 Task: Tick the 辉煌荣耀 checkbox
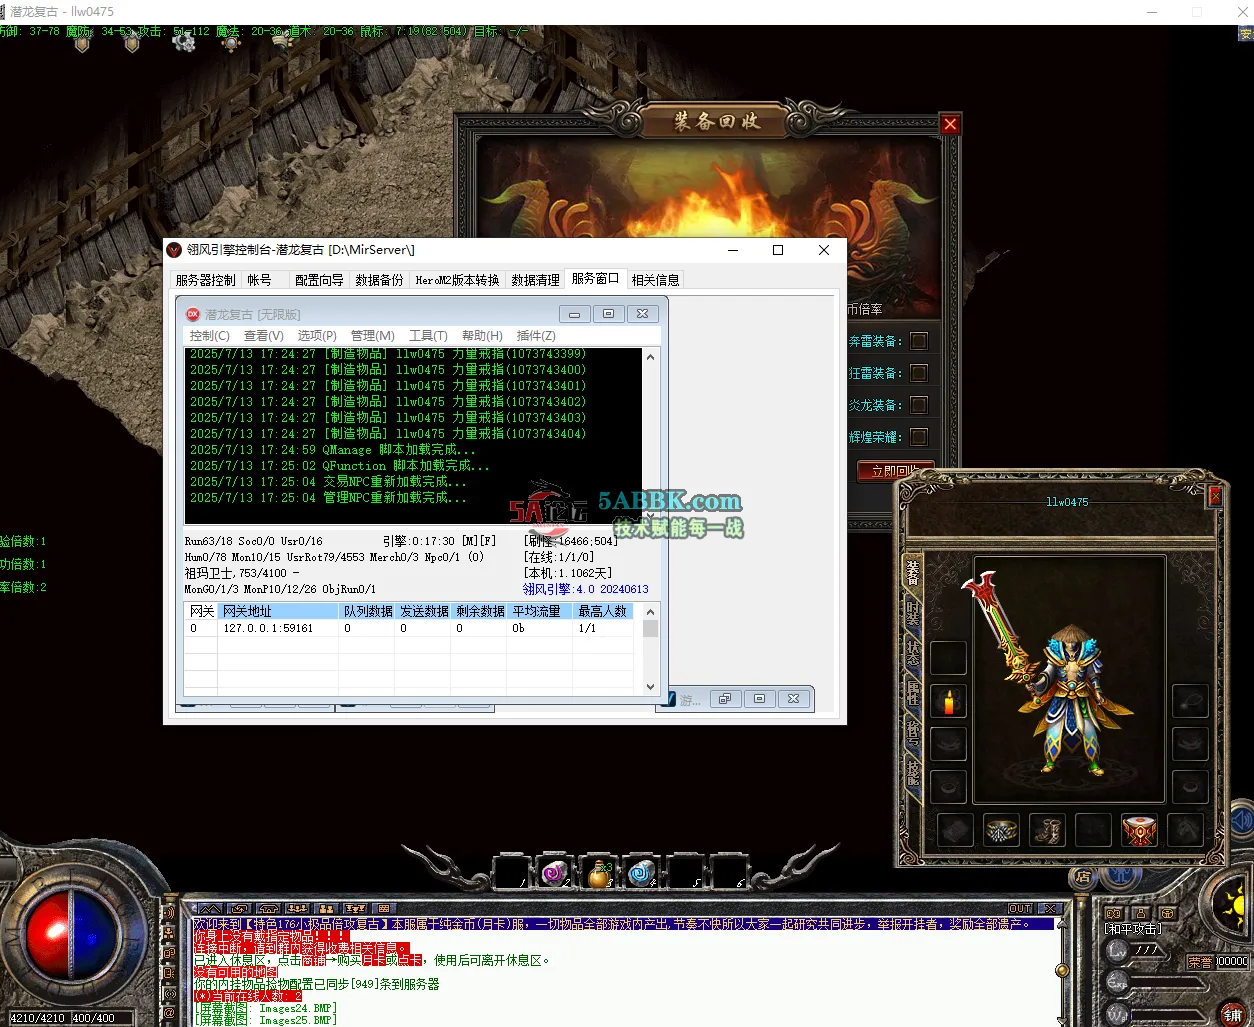pyautogui.click(x=918, y=437)
